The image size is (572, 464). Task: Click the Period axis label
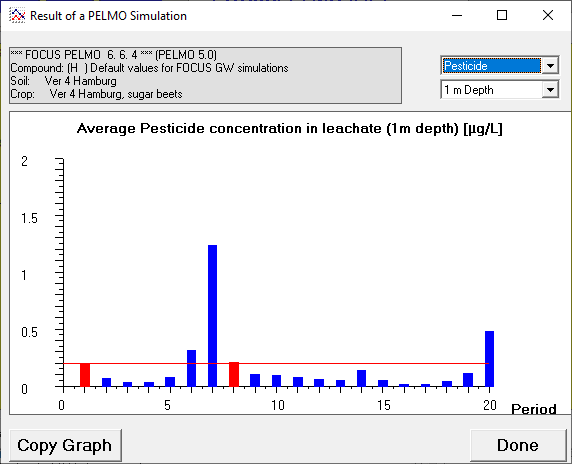[x=534, y=409]
